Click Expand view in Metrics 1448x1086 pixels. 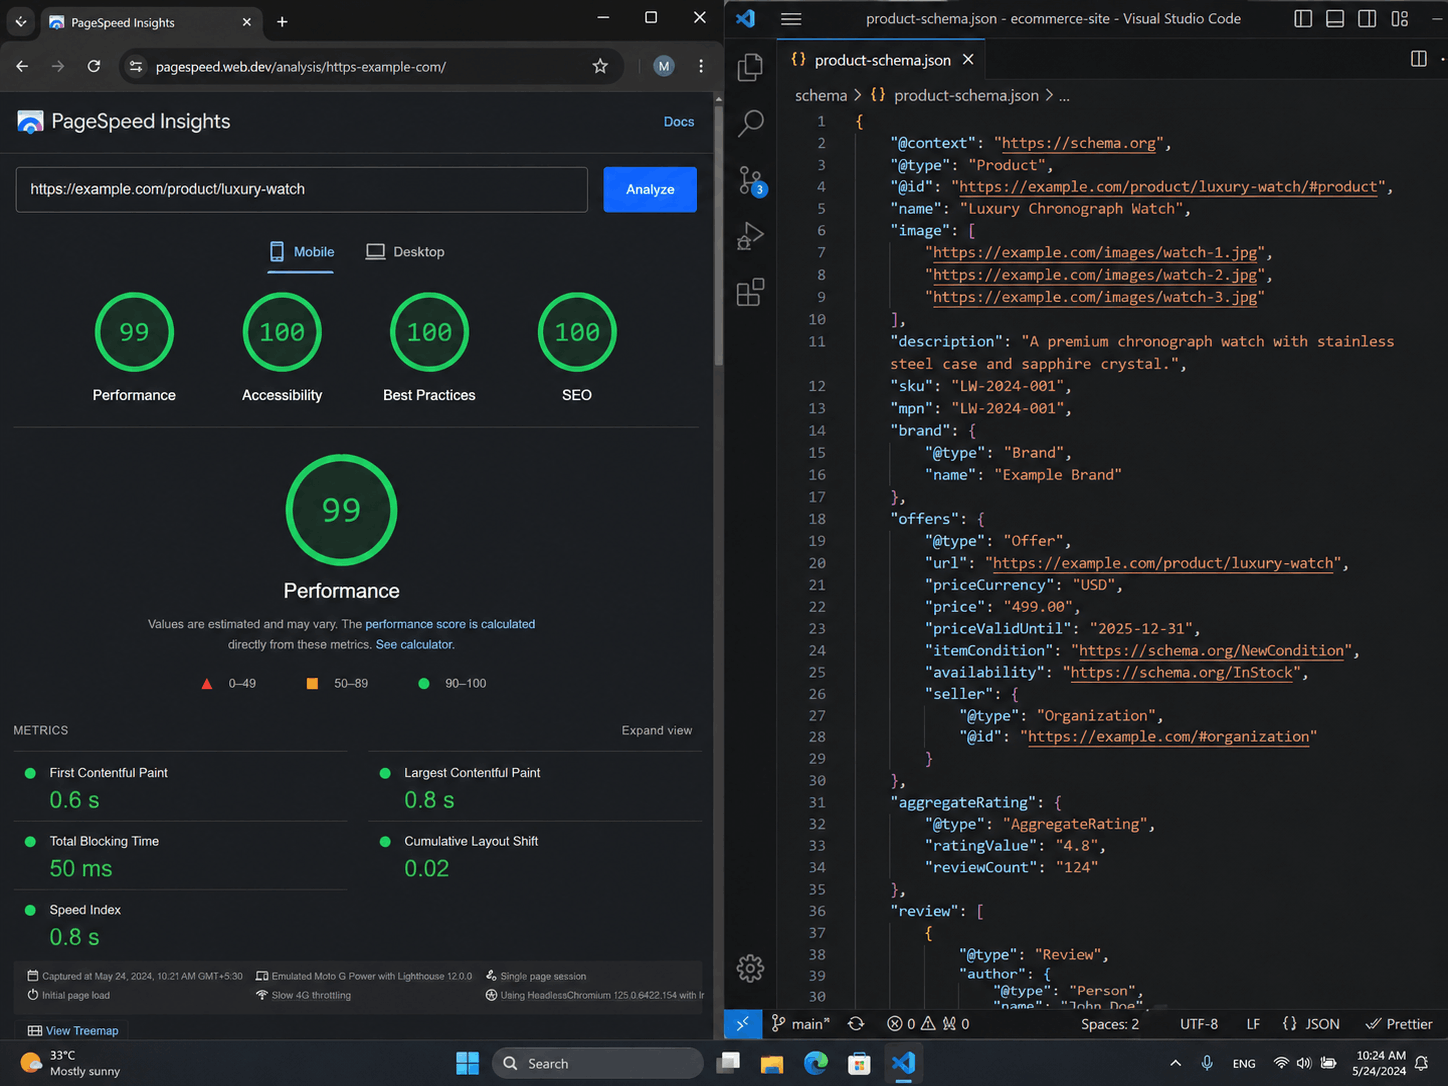point(657,730)
